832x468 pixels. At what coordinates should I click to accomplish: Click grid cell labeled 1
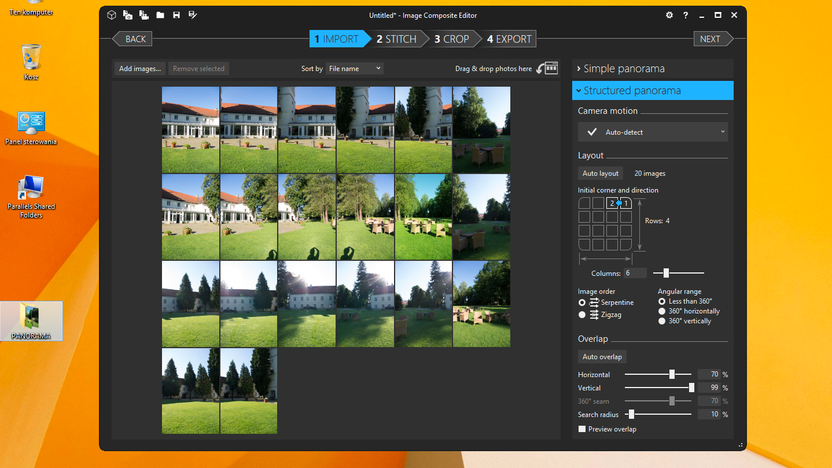626,203
